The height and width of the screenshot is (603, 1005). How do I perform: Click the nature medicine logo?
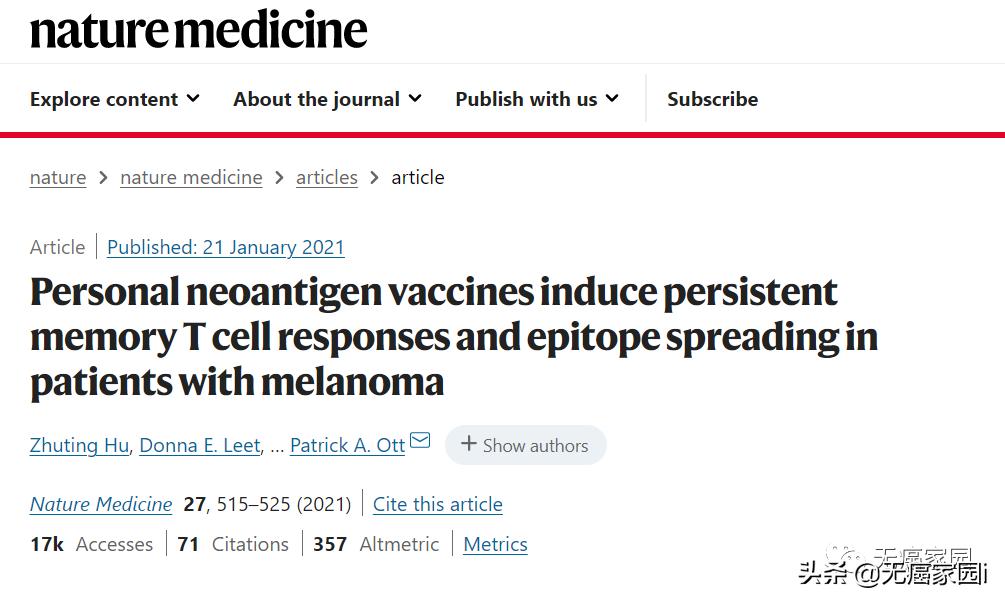(x=199, y=30)
